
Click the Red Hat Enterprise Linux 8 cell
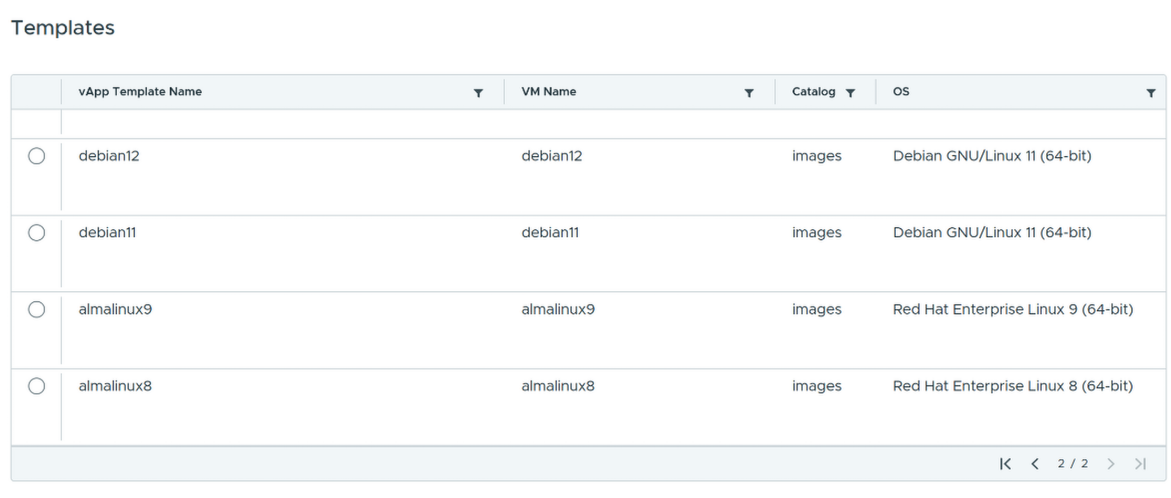tap(1013, 386)
